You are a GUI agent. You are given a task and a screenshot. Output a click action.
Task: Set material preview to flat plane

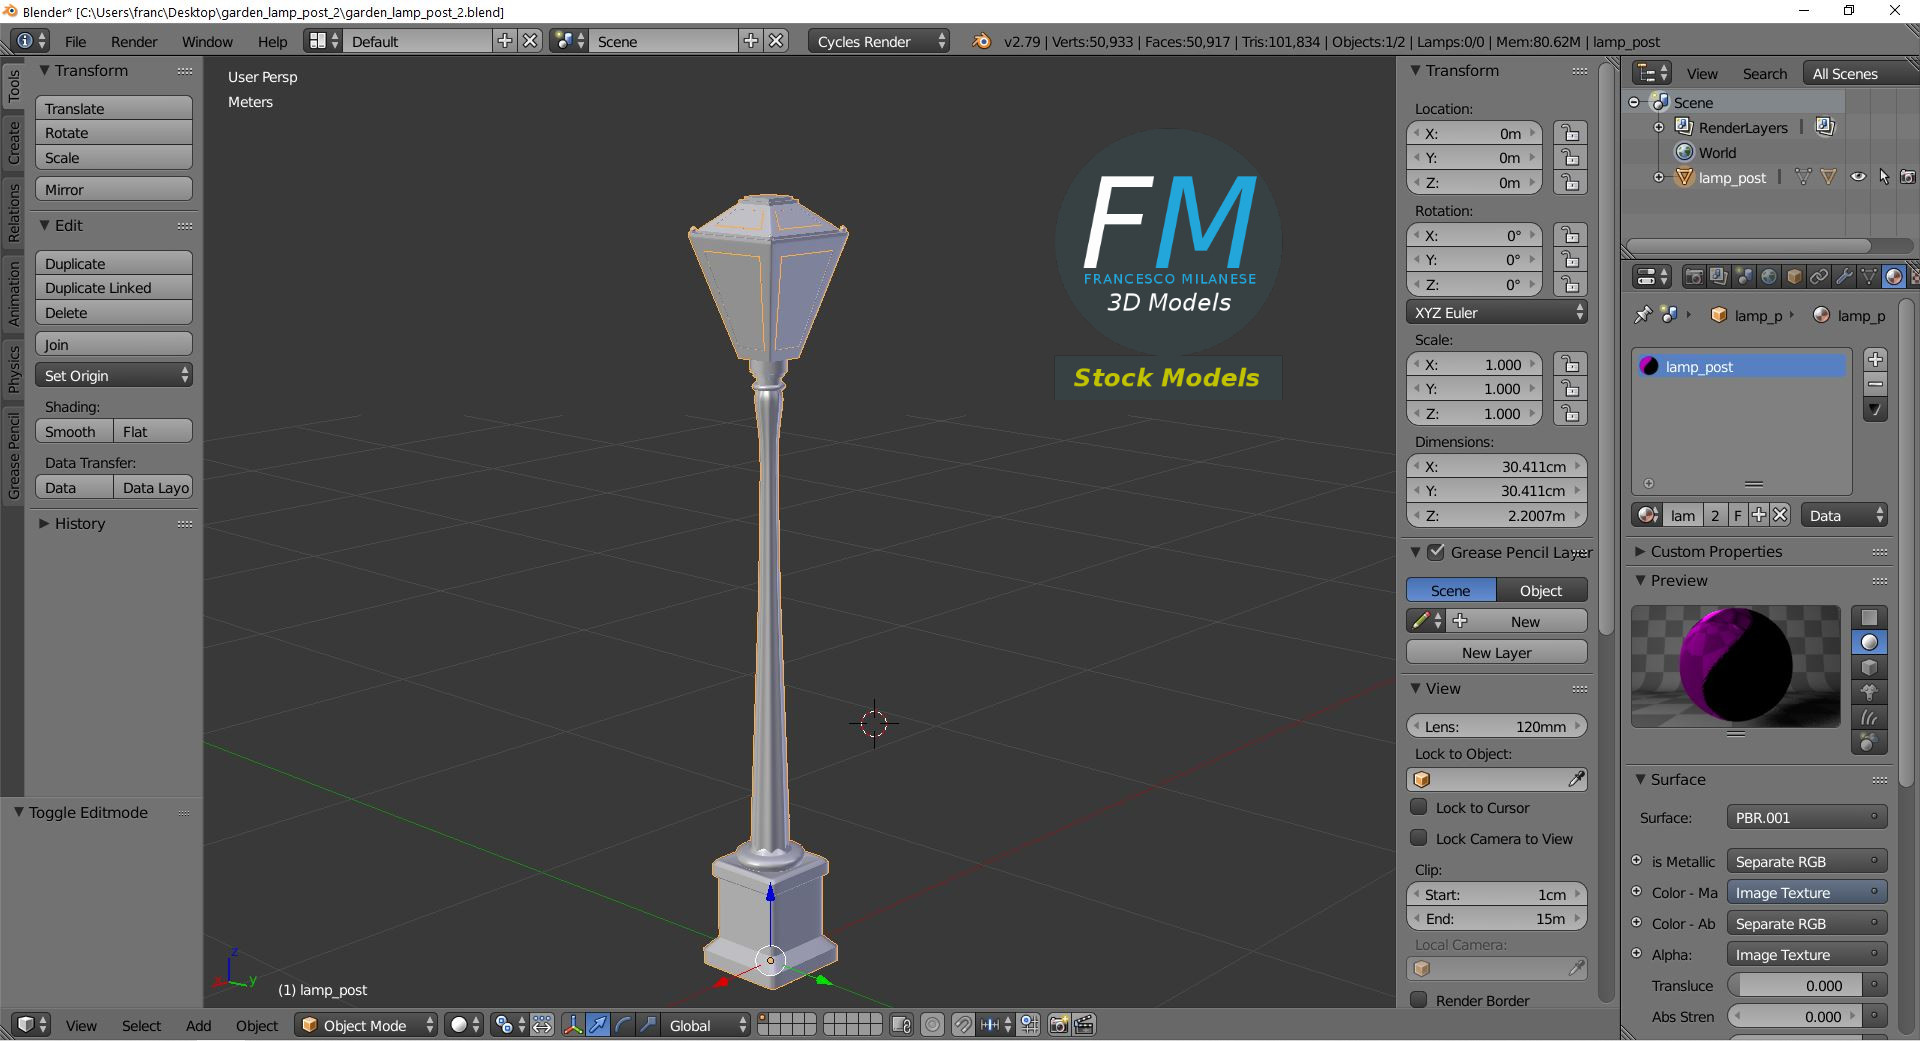(x=1869, y=617)
